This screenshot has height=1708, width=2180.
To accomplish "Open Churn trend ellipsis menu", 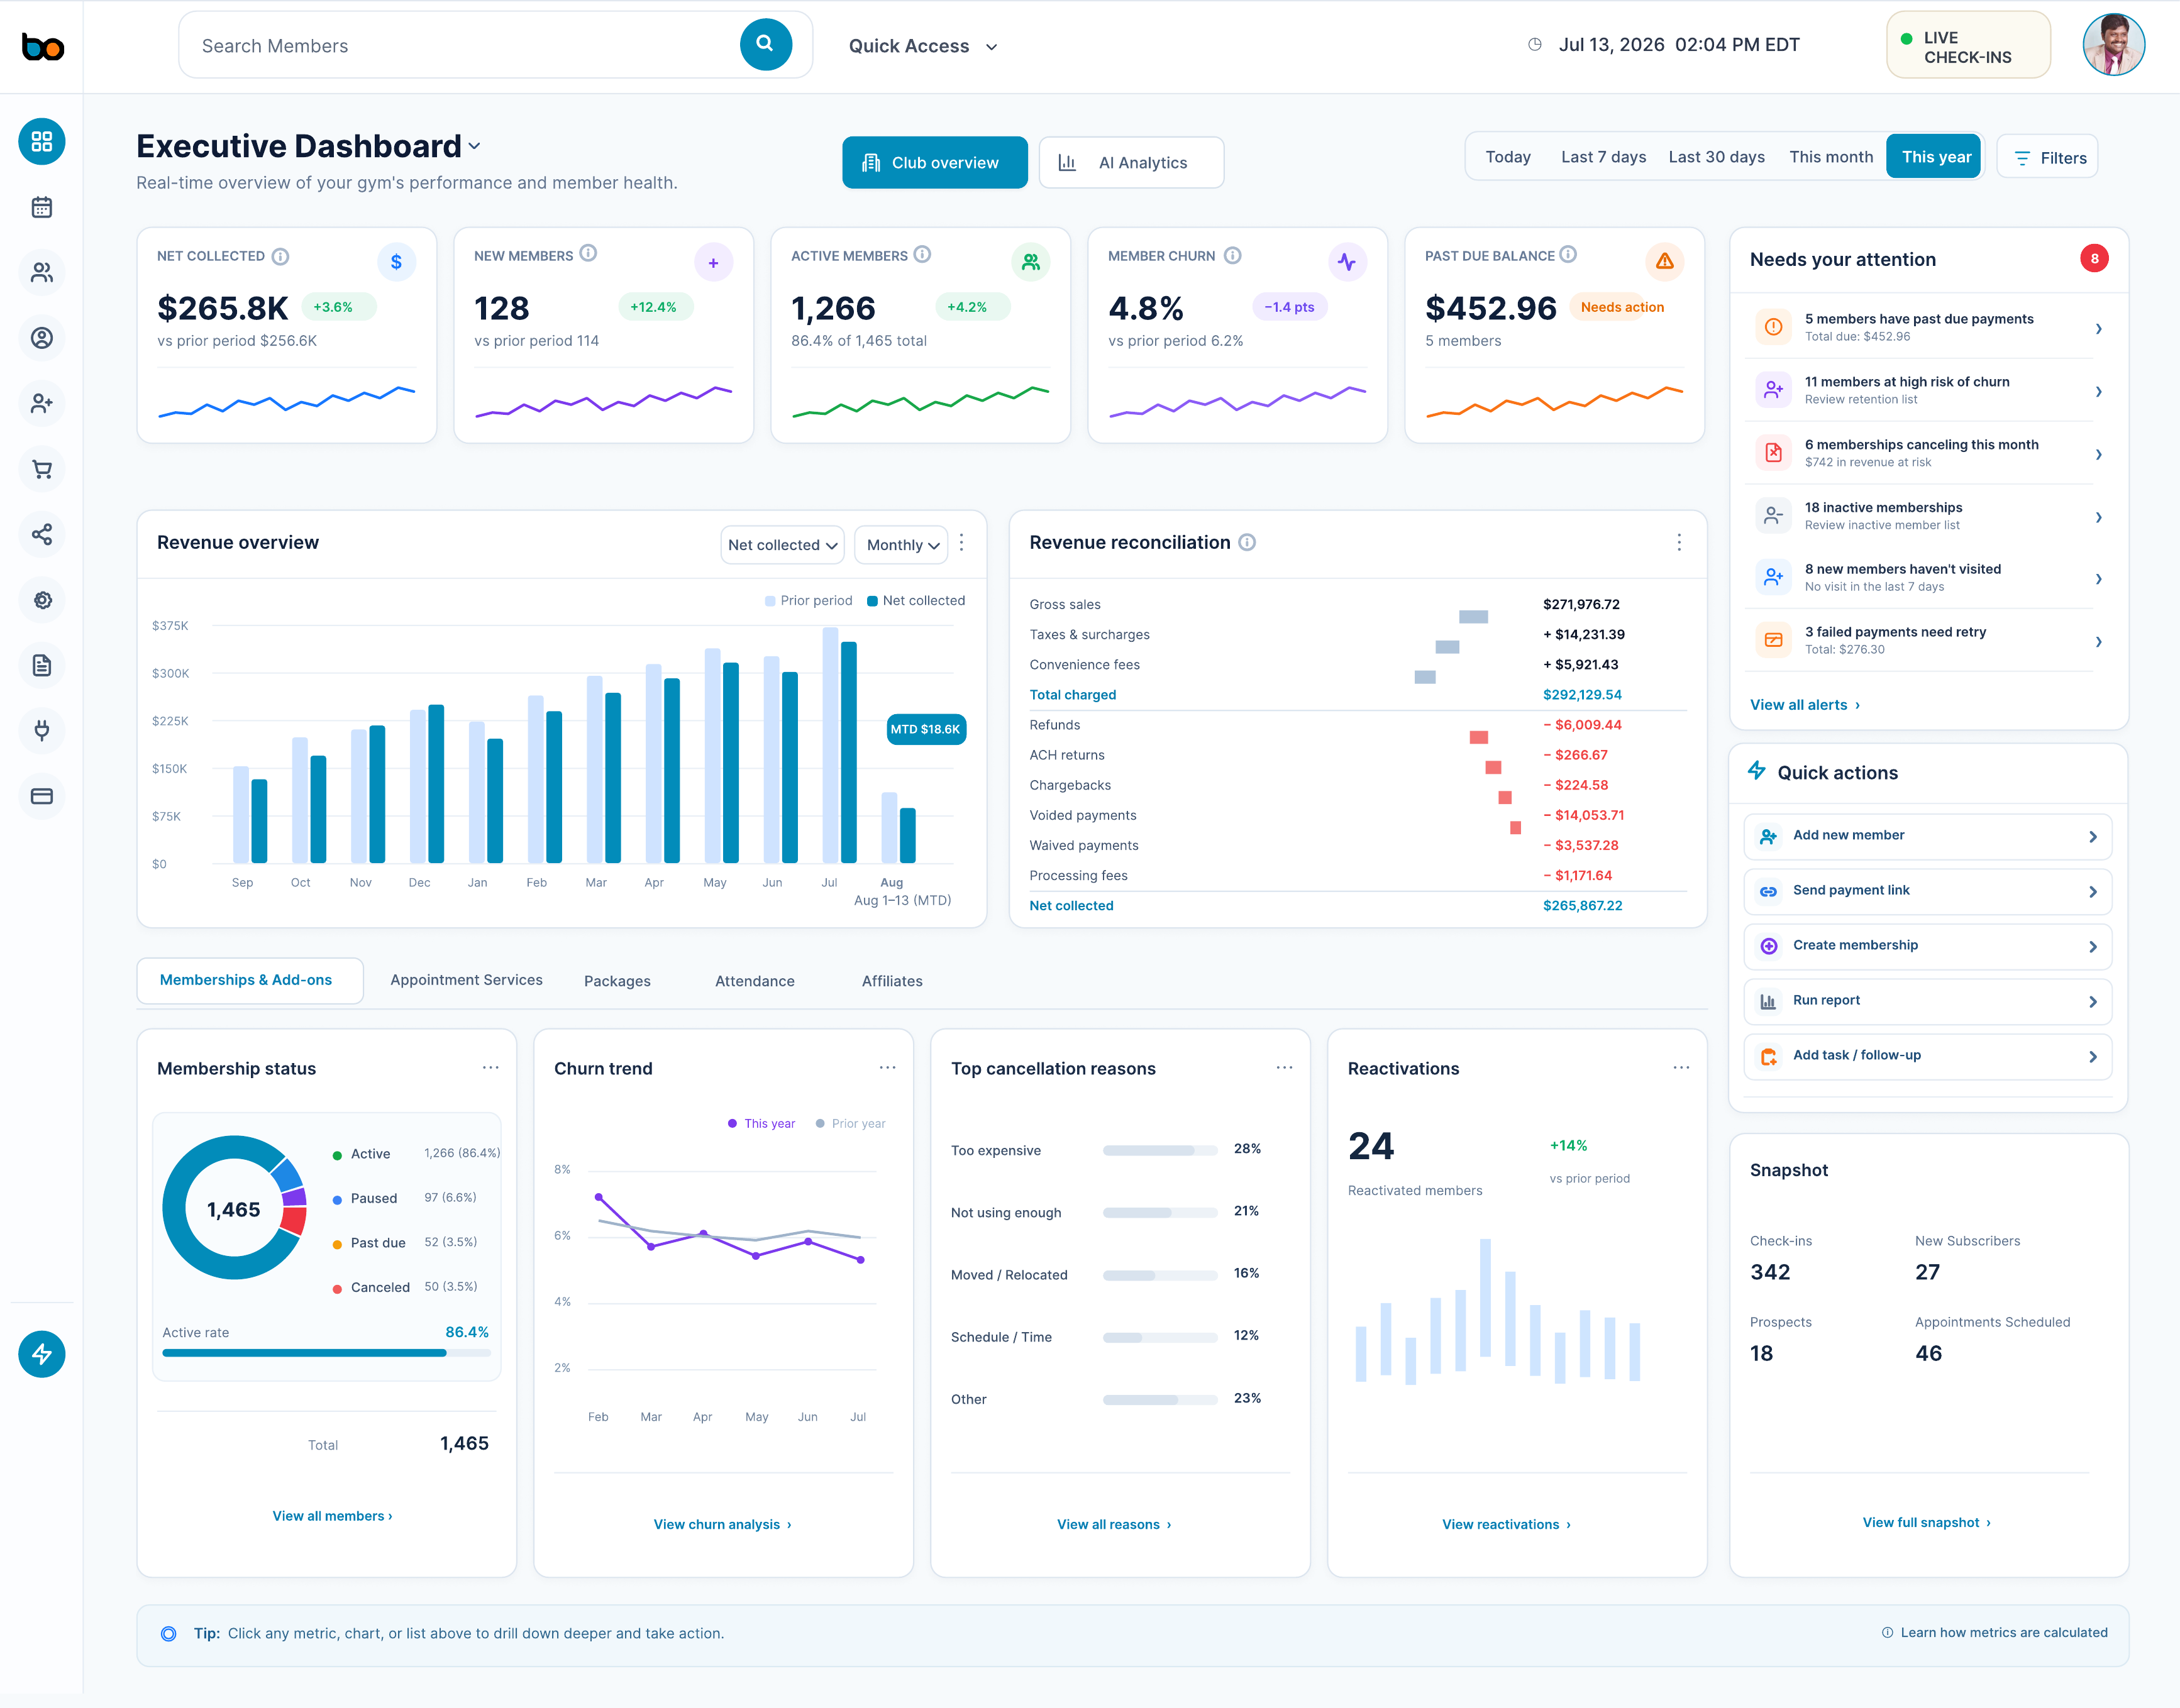I will [887, 1068].
